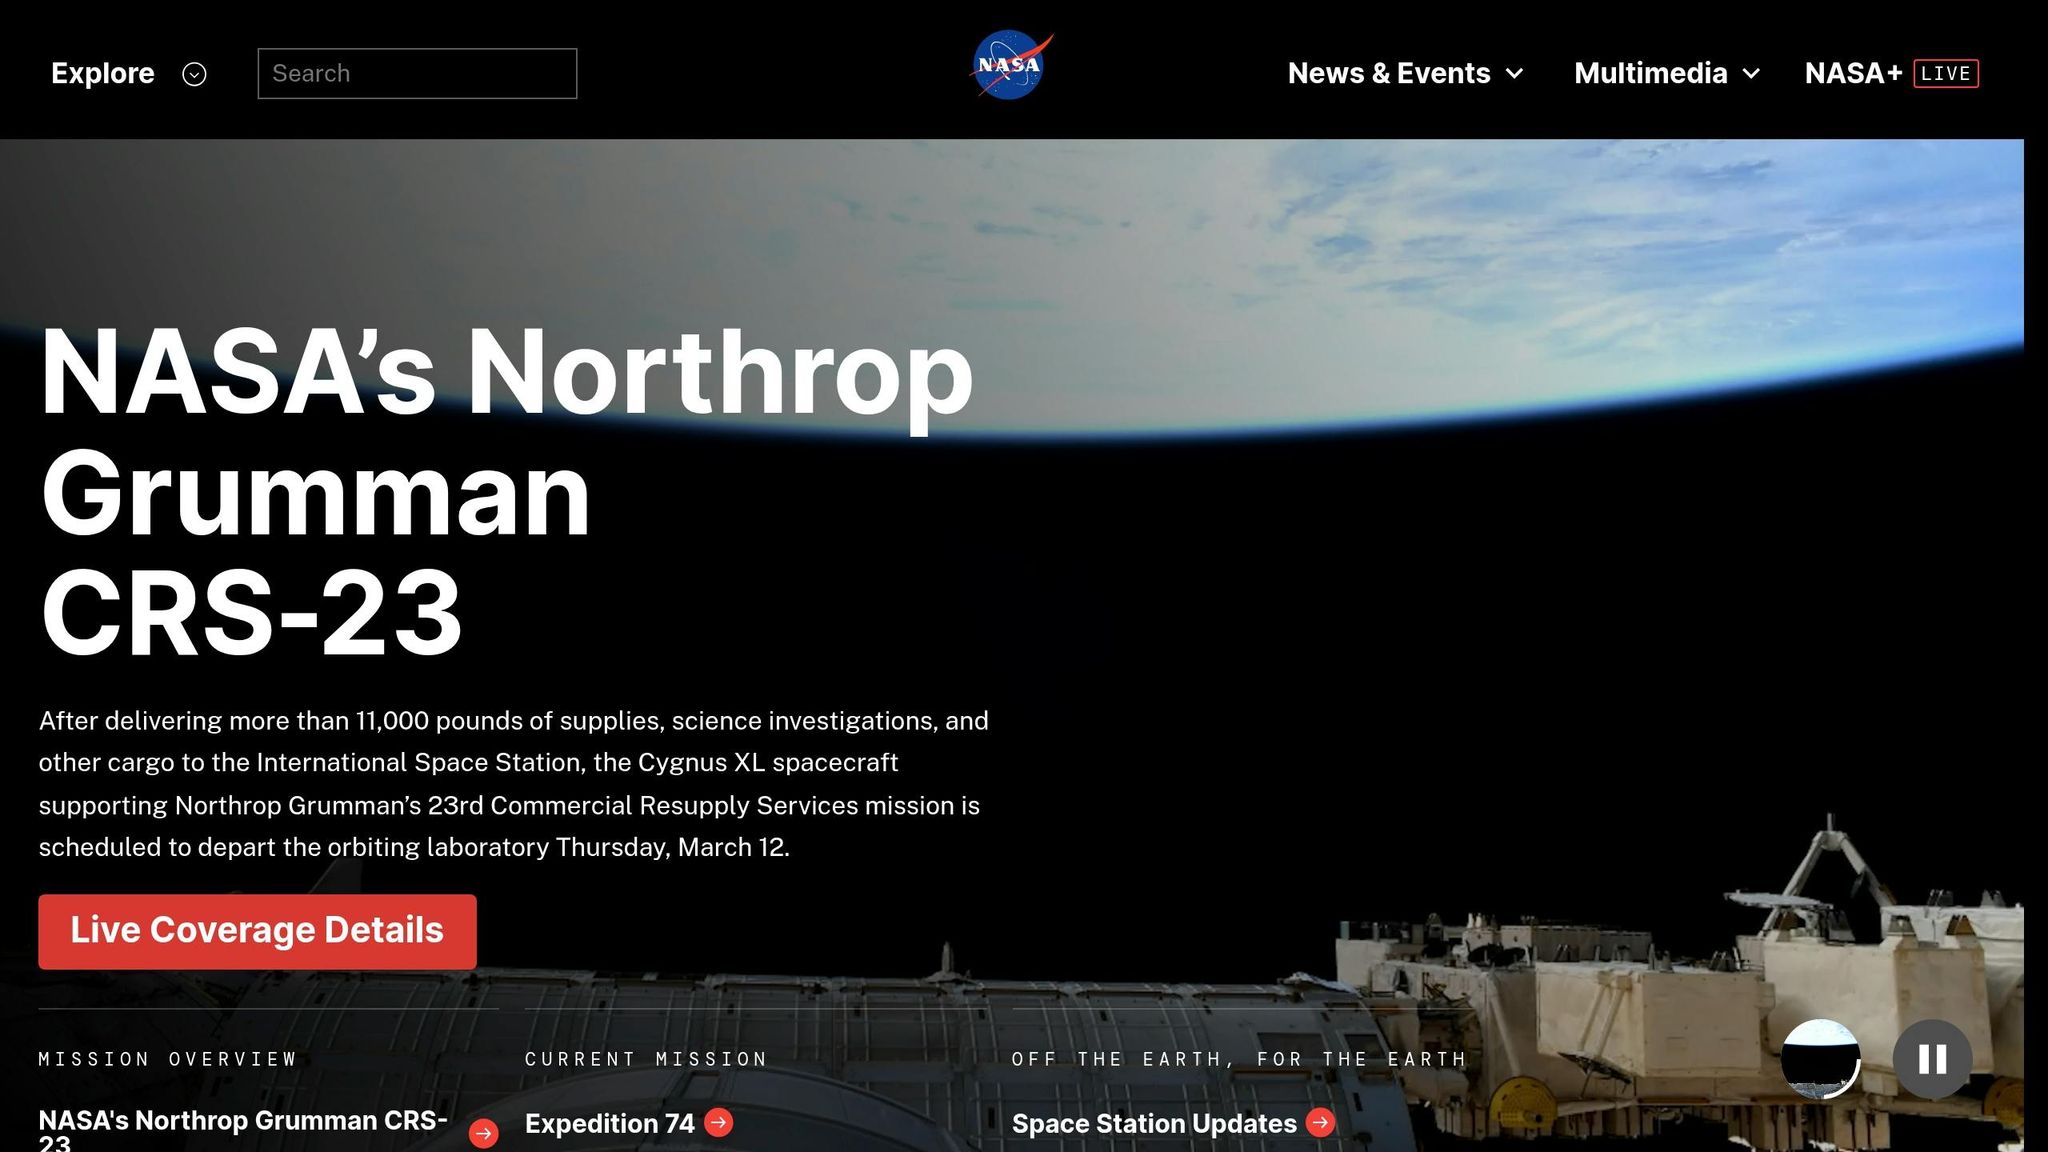Open the Expedition 74 link
The image size is (2048, 1152).
click(610, 1123)
